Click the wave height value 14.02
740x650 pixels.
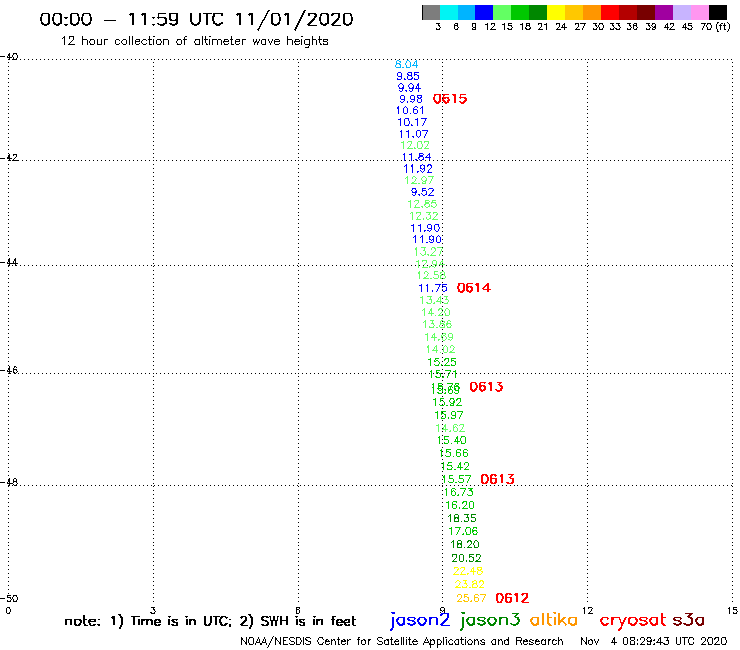(x=440, y=350)
